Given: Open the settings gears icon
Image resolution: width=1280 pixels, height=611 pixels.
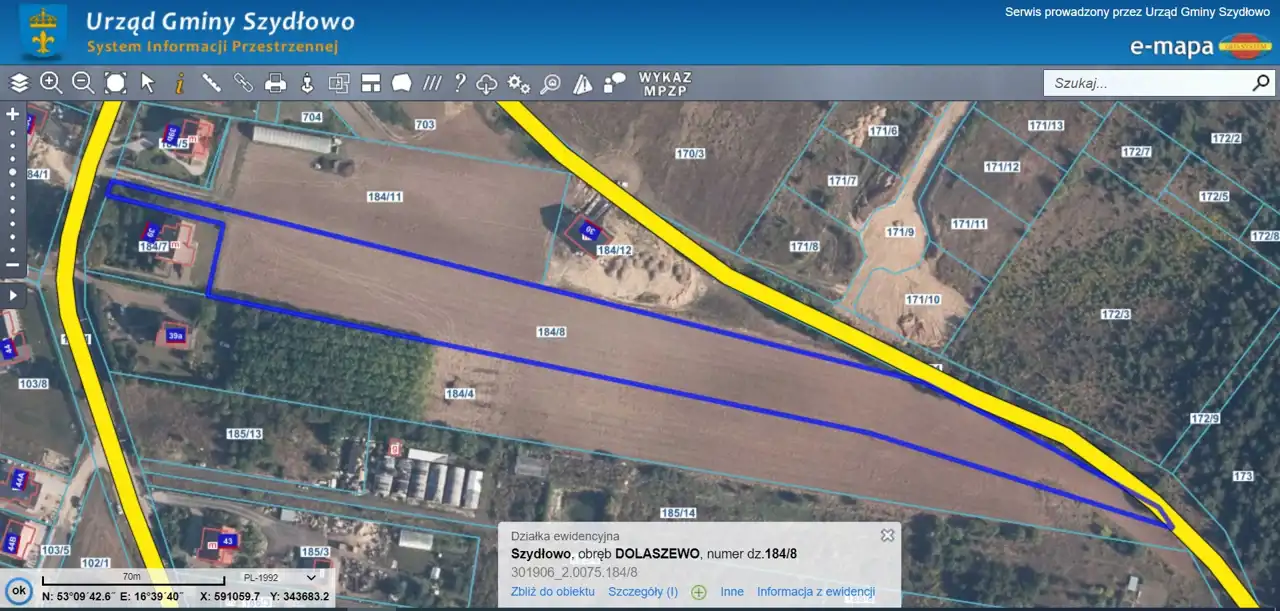Looking at the screenshot, I should pos(518,83).
